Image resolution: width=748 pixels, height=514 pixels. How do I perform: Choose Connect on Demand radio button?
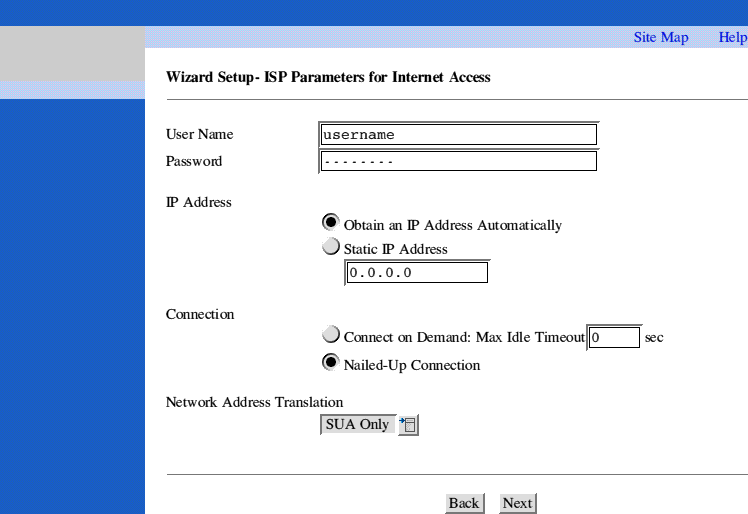[x=331, y=336]
